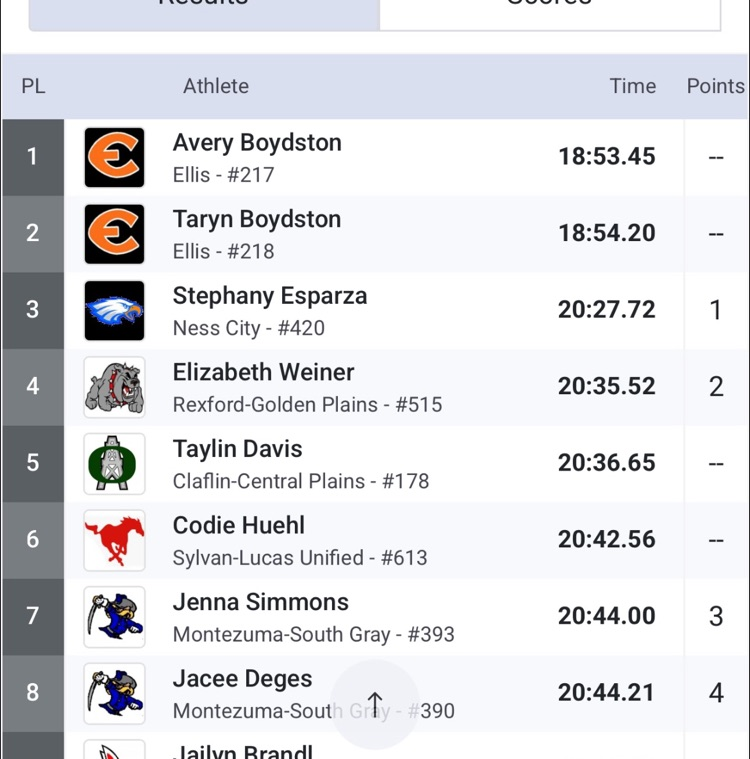Image resolution: width=750 pixels, height=759 pixels.
Task: Select the Elizabeth Weiner athlete name
Action: (263, 372)
